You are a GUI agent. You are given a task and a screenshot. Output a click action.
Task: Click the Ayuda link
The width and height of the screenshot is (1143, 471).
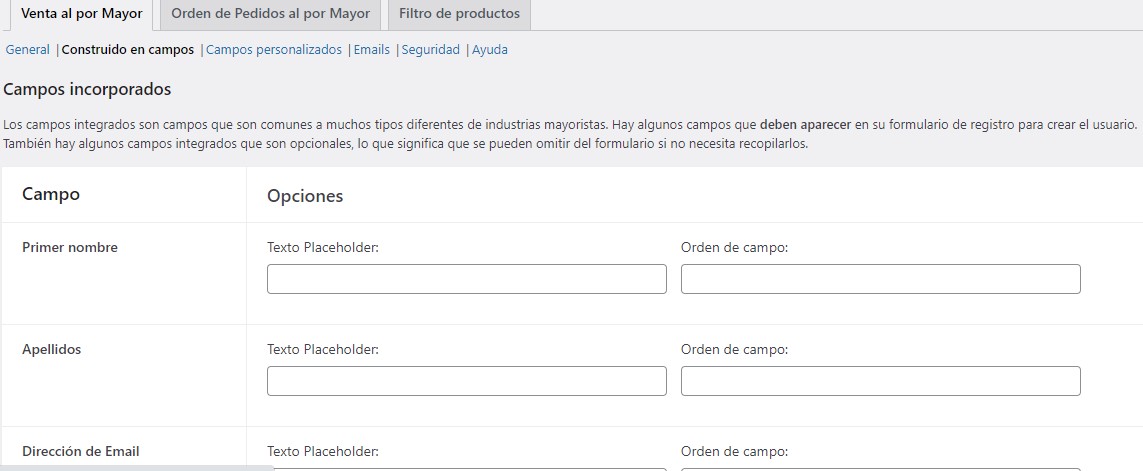coord(490,50)
